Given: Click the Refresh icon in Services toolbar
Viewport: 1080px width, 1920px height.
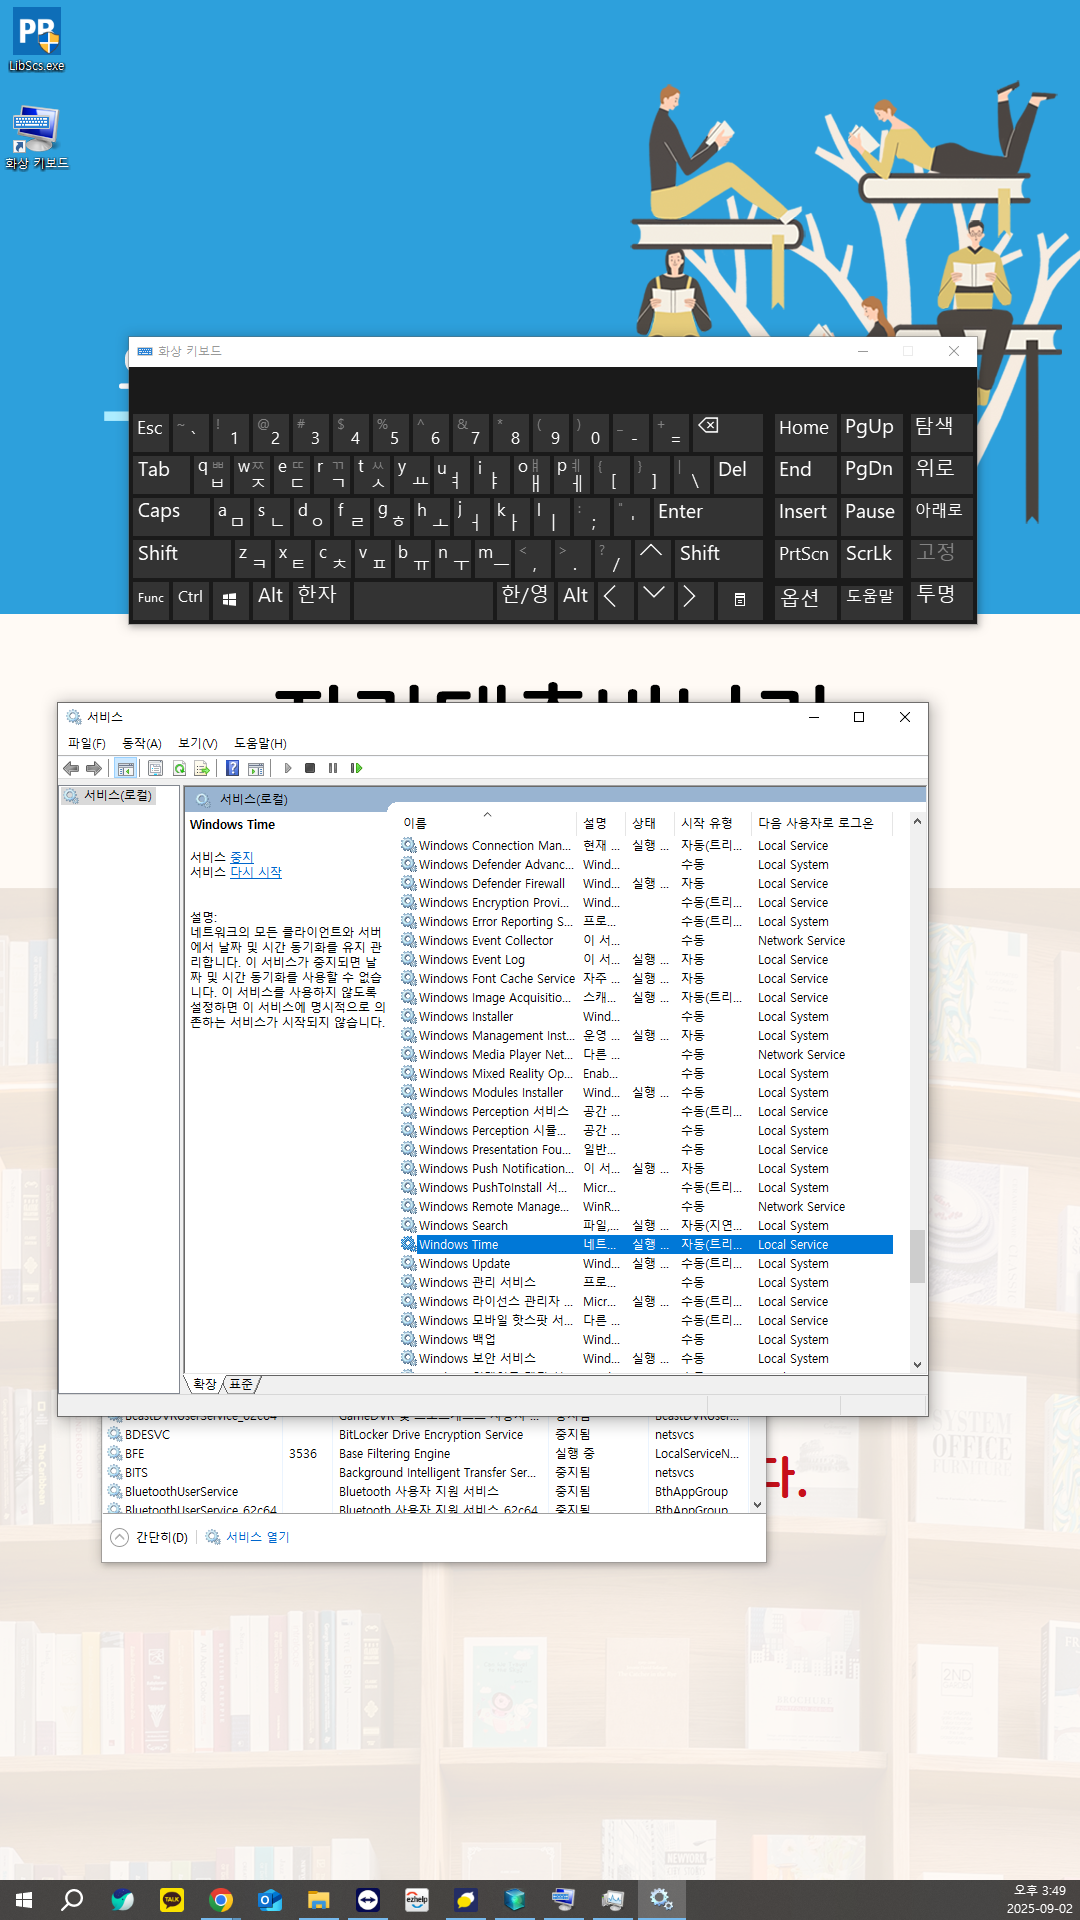Looking at the screenshot, I should point(179,768).
